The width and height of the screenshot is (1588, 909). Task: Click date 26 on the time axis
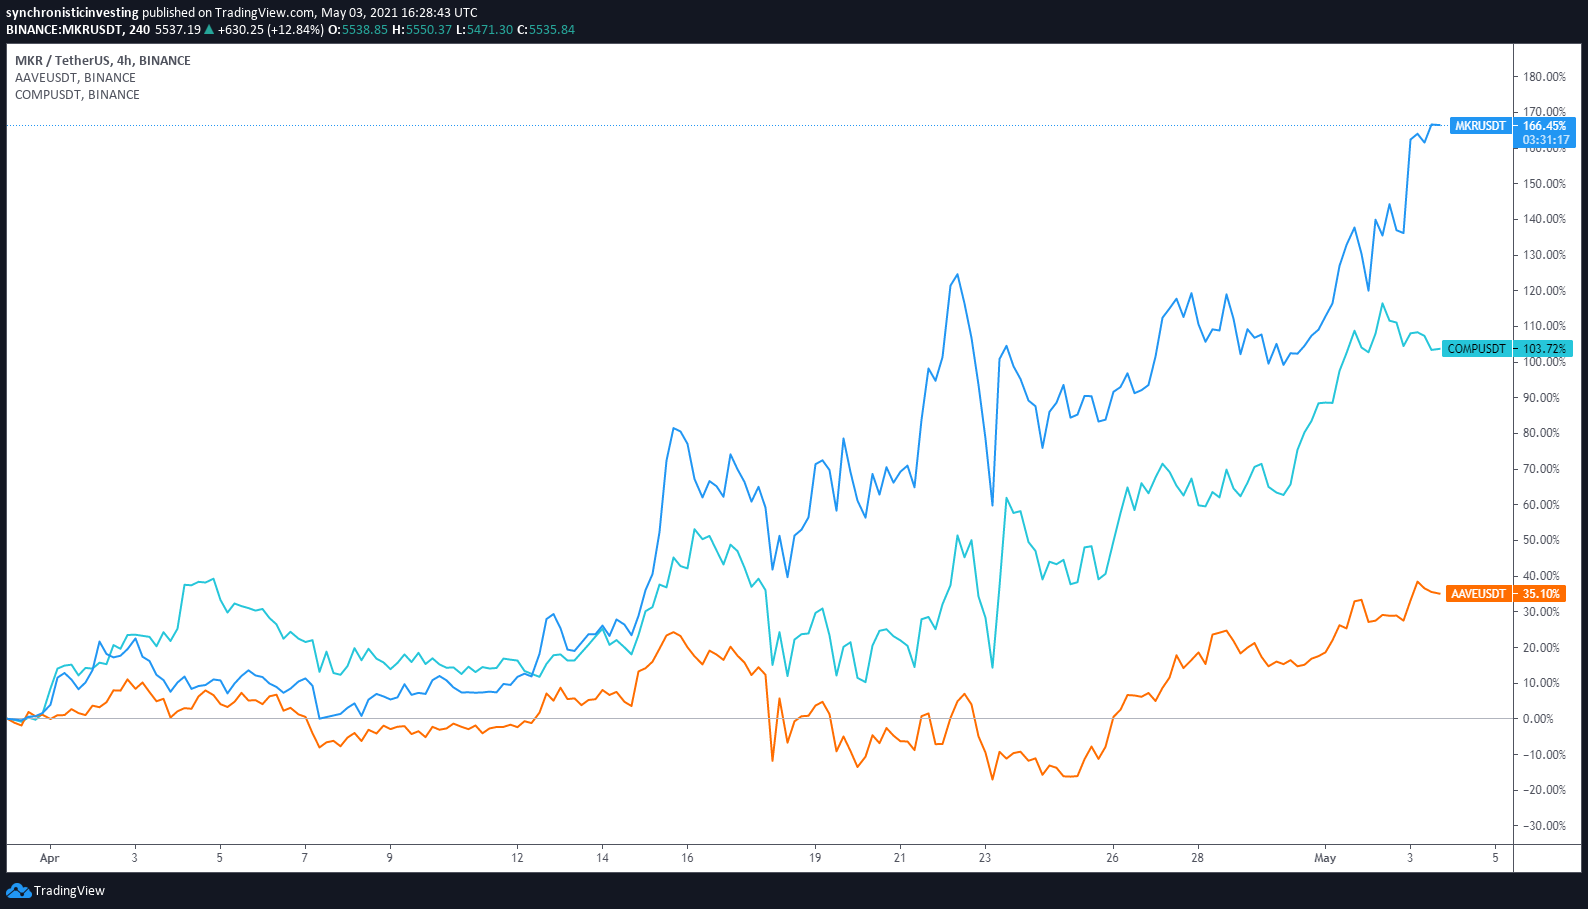coord(1112,858)
